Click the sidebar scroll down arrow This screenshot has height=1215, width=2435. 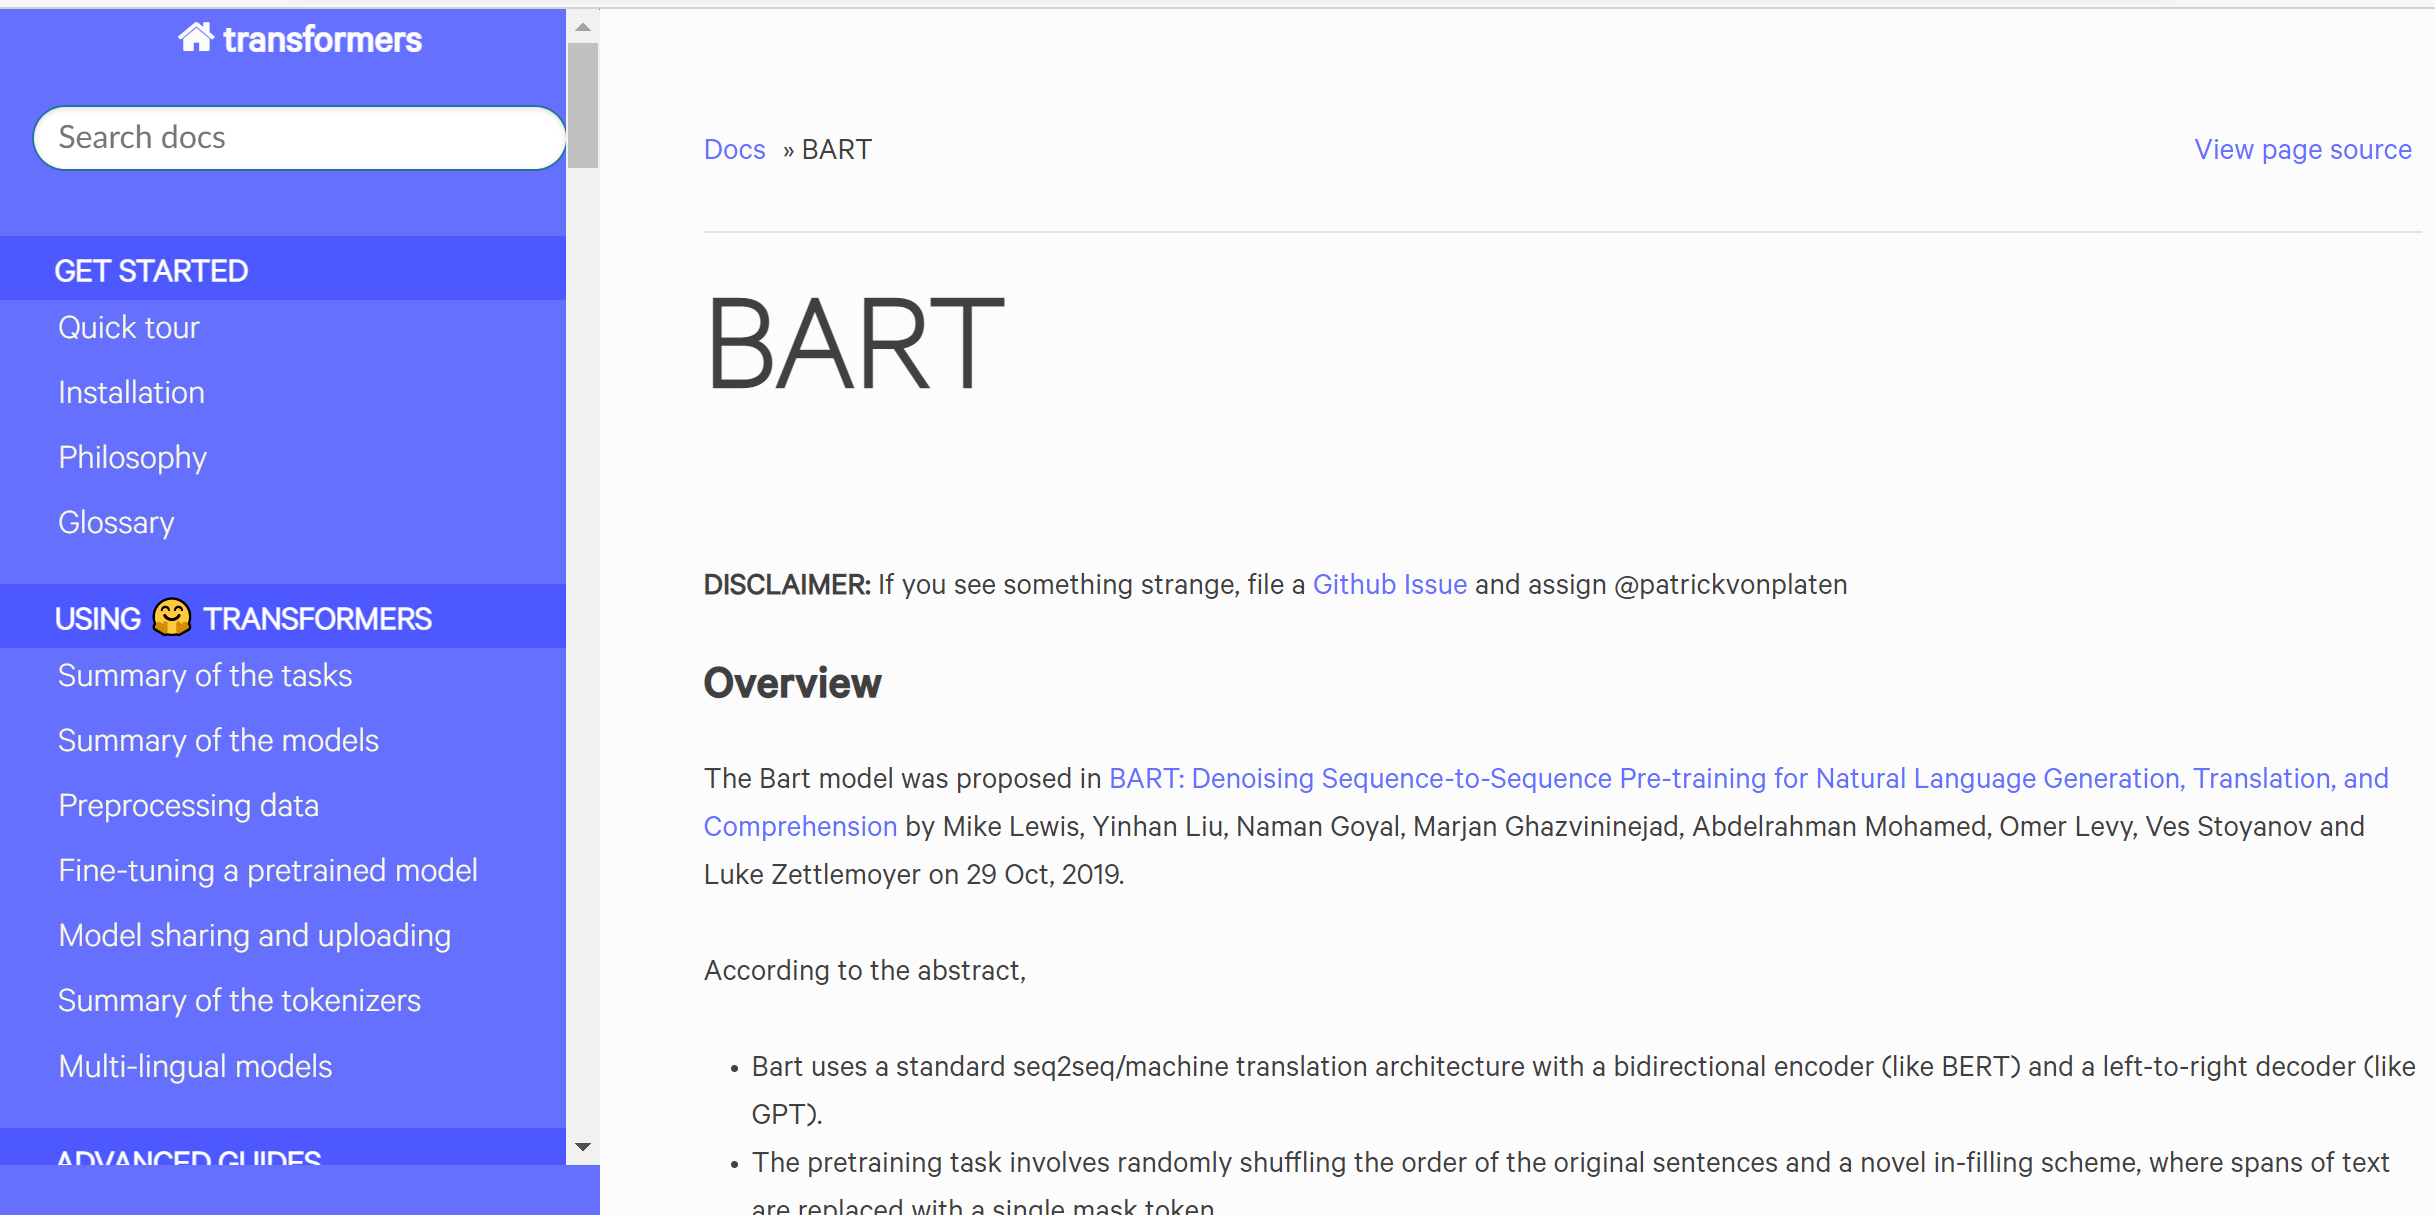(x=583, y=1147)
